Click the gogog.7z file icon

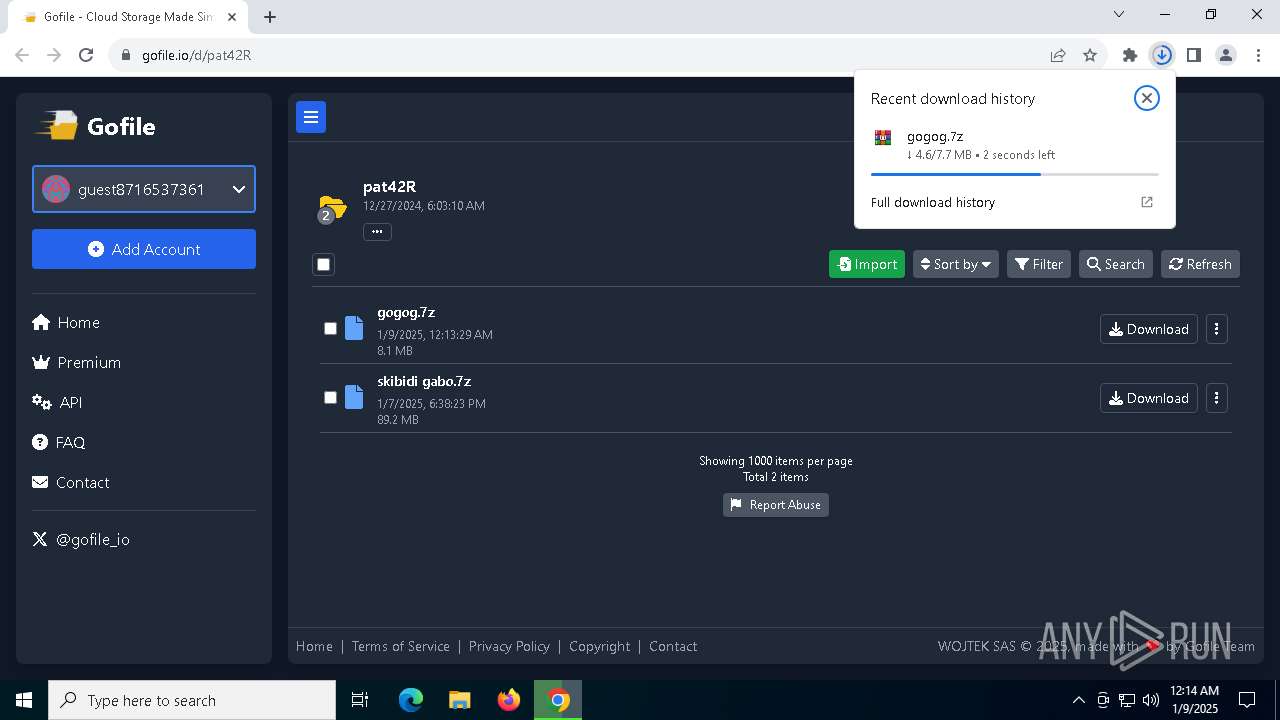(x=354, y=328)
